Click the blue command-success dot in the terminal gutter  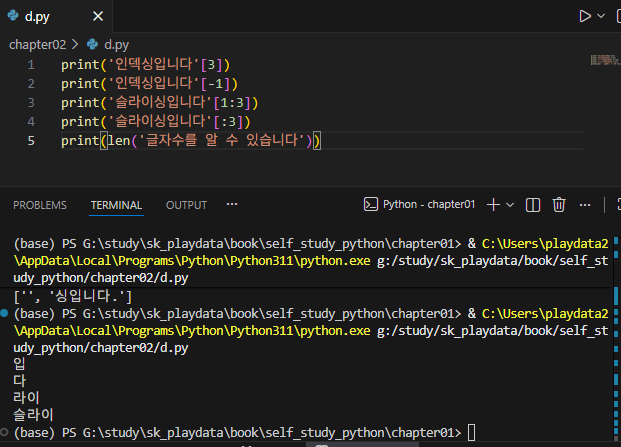point(4,313)
